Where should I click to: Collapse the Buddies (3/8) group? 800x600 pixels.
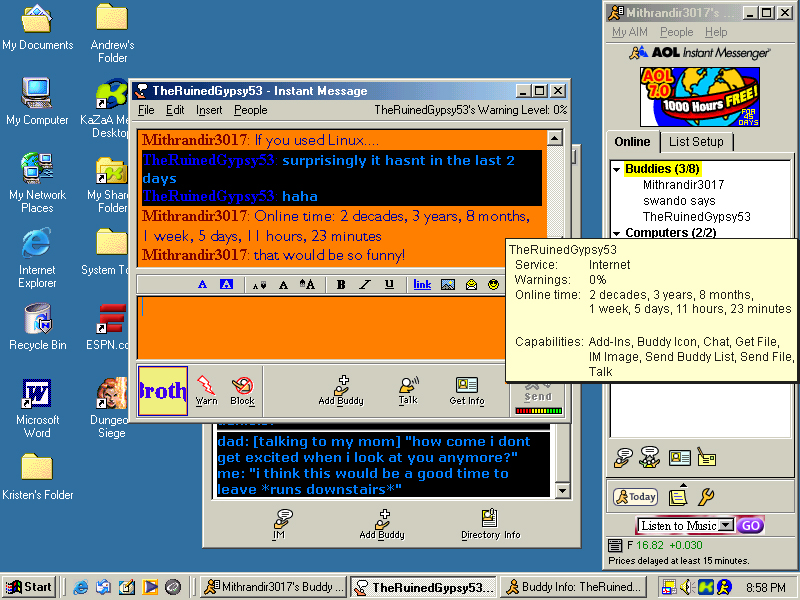616,169
